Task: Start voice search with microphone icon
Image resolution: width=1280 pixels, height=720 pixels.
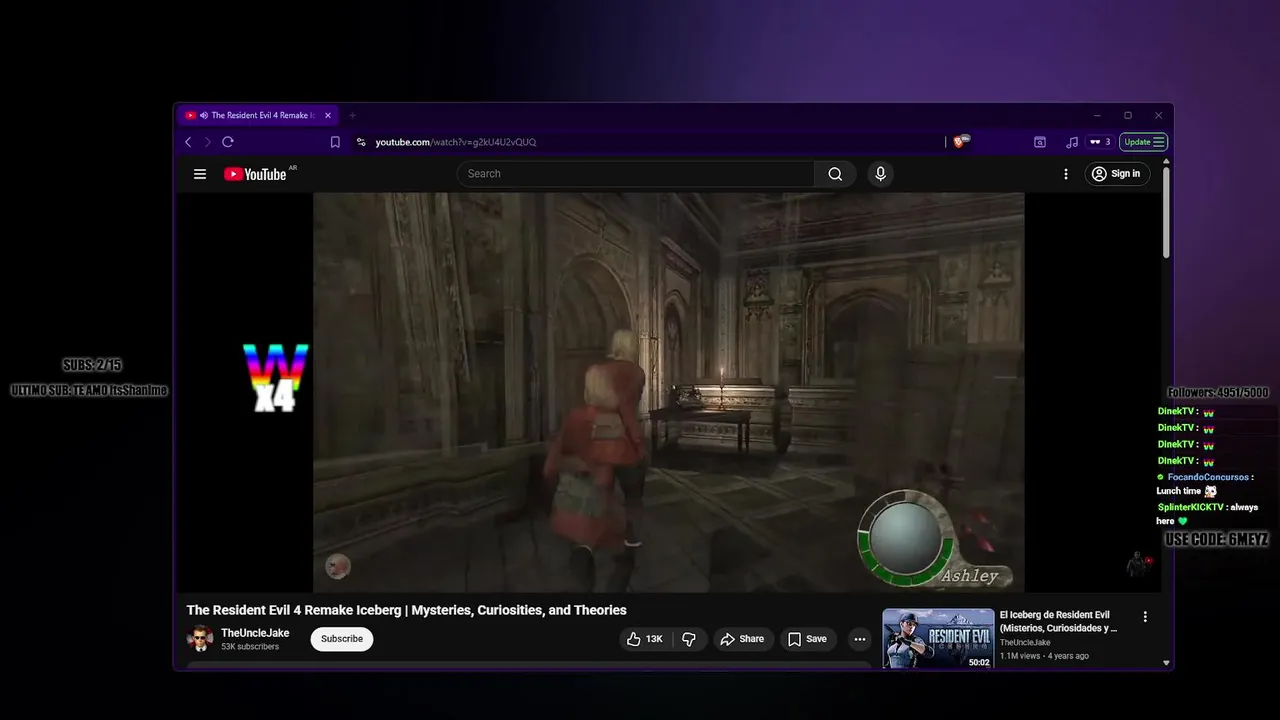Action: [880, 174]
